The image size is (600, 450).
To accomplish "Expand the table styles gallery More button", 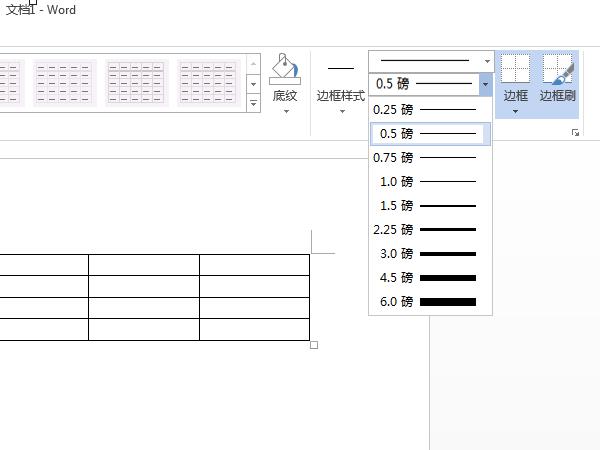I will tap(253, 104).
